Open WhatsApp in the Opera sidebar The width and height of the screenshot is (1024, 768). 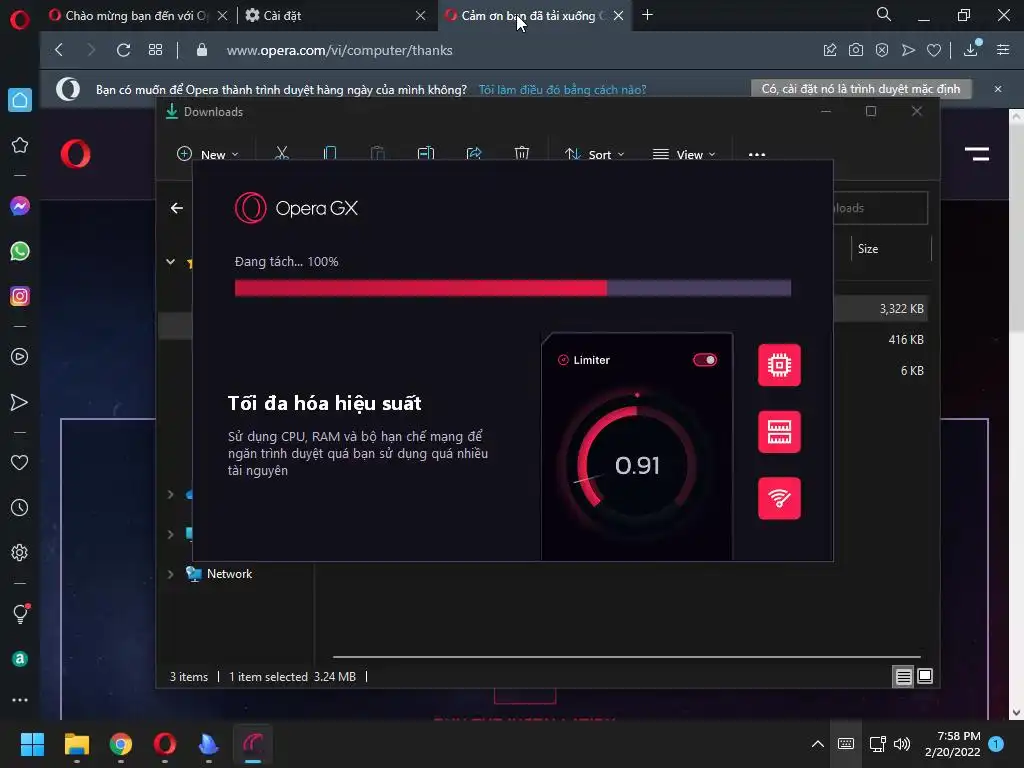[20, 251]
